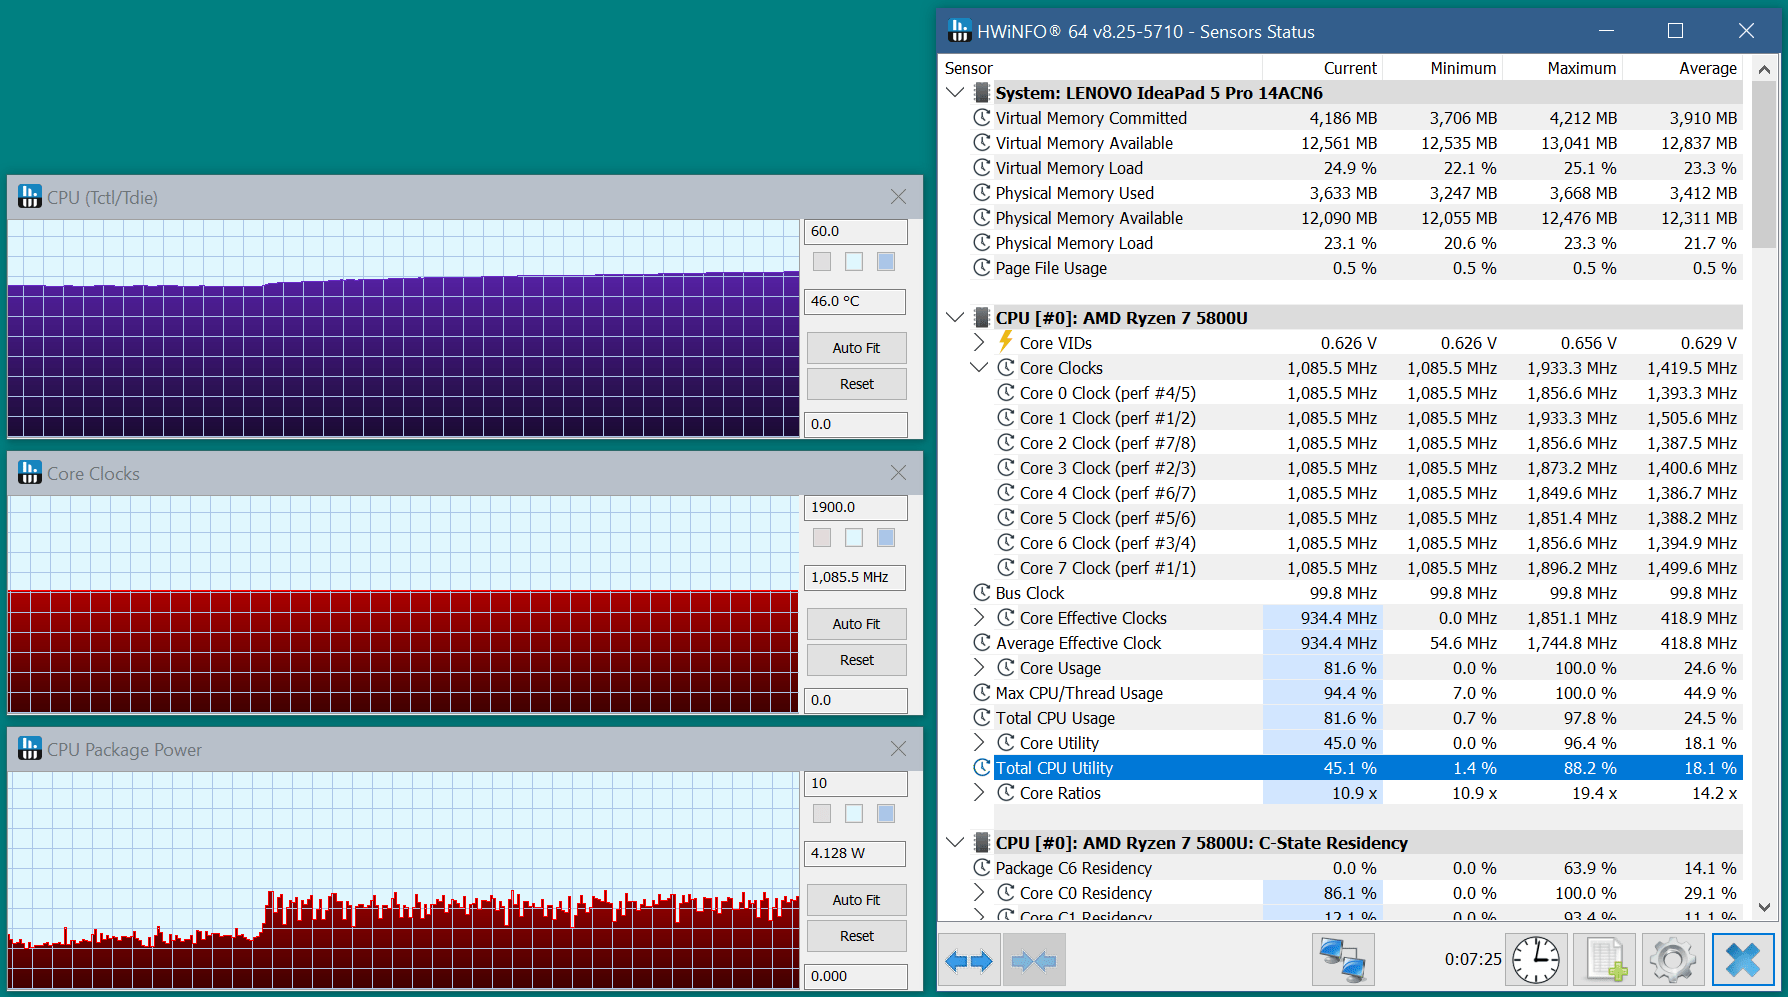Expand the Core Effective Clocks row
1788x997 pixels.
coord(979,618)
